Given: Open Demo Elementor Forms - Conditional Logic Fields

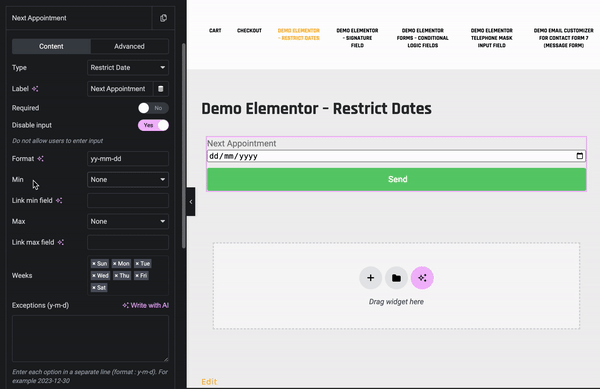Looking at the screenshot, I should click(422, 38).
